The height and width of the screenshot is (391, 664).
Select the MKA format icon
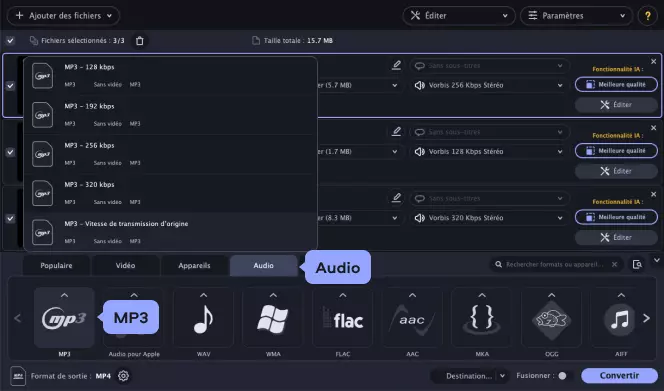point(482,319)
